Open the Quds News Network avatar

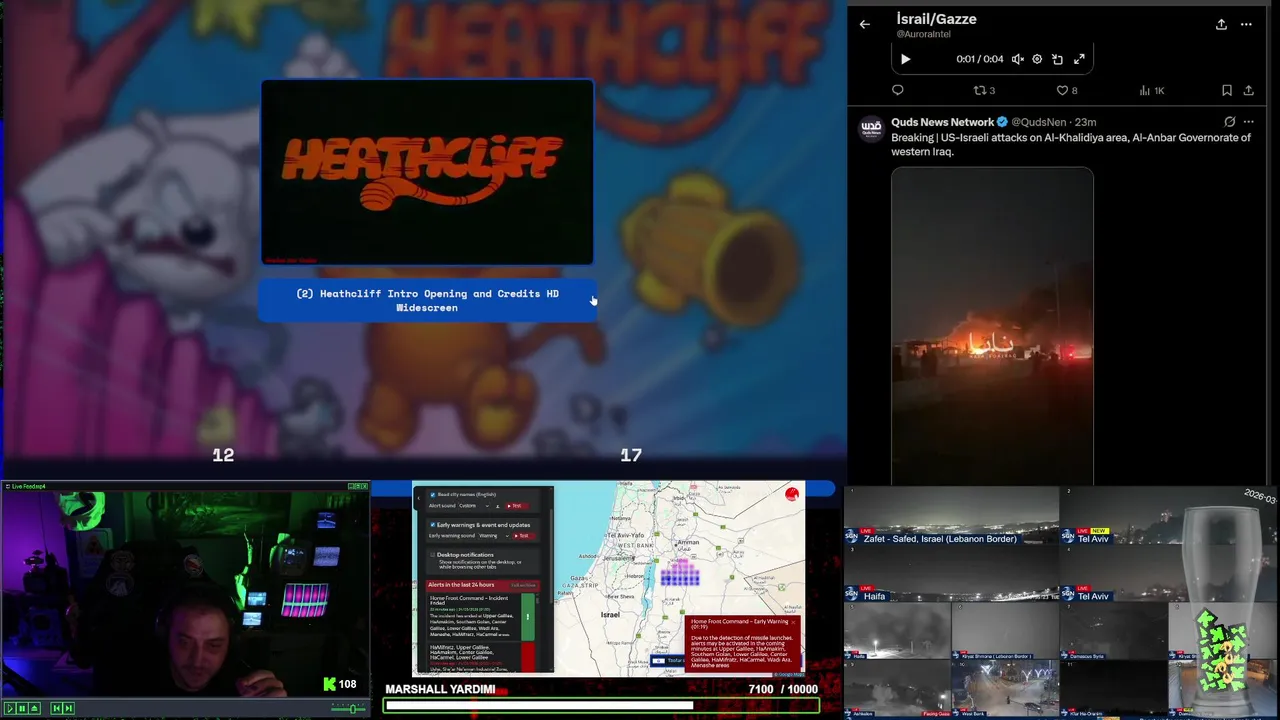pos(871,127)
